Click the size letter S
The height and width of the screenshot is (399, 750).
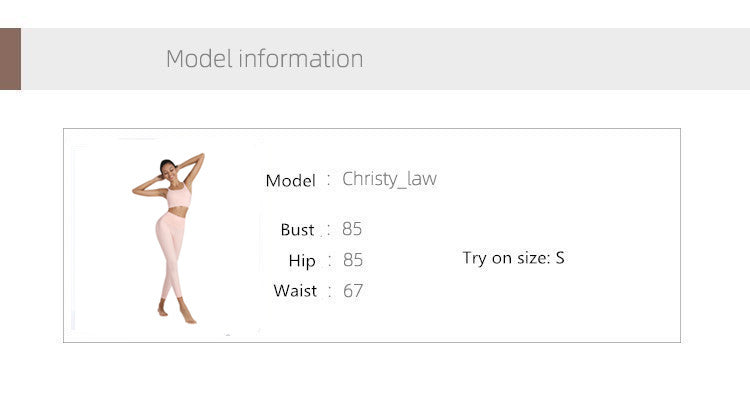point(560,258)
